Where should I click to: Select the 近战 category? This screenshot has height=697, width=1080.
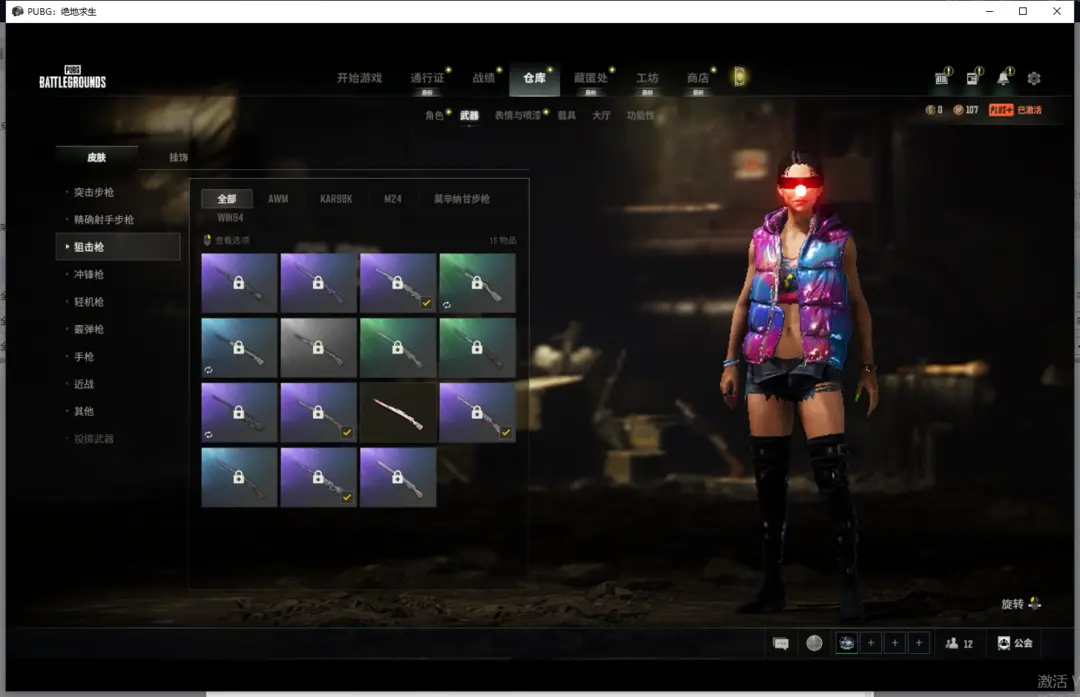pos(84,384)
